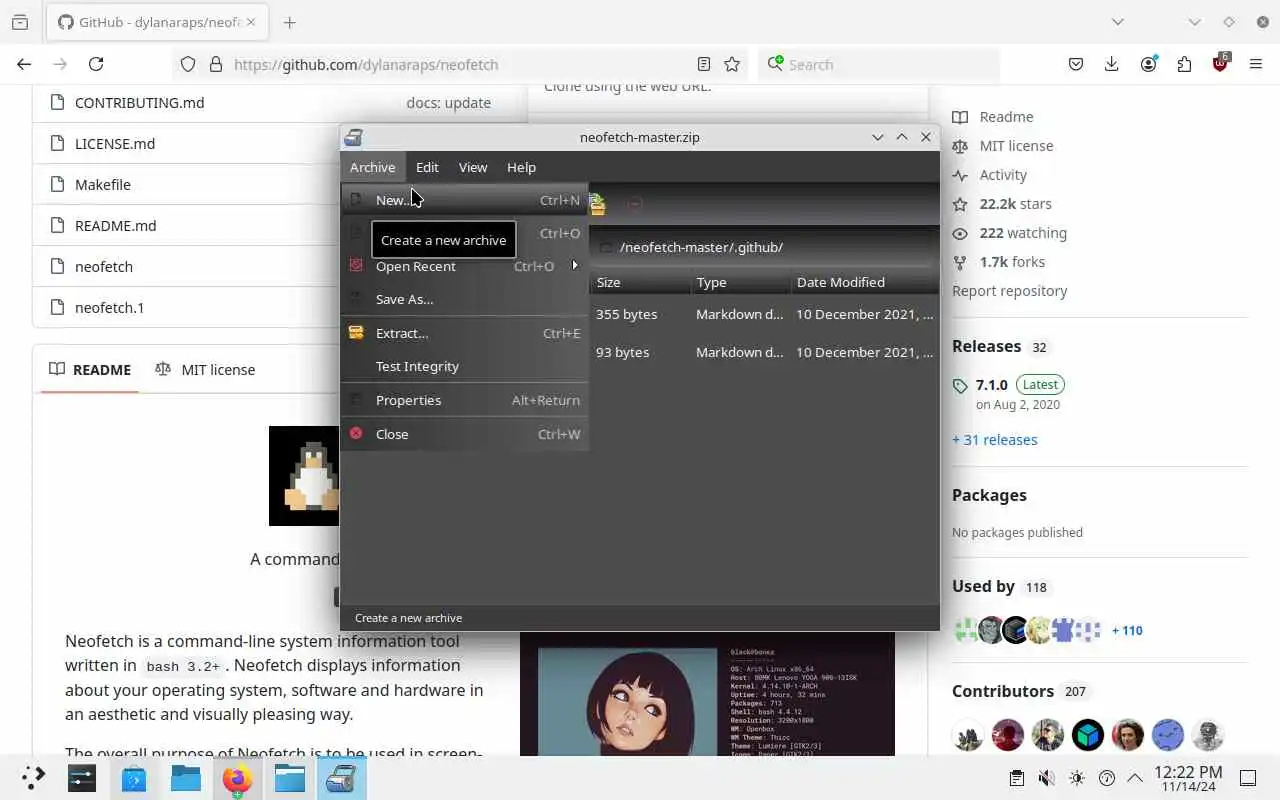Sort archive files by Date Modified column
Viewport: 1280px width, 800px height.
[x=865, y=282]
